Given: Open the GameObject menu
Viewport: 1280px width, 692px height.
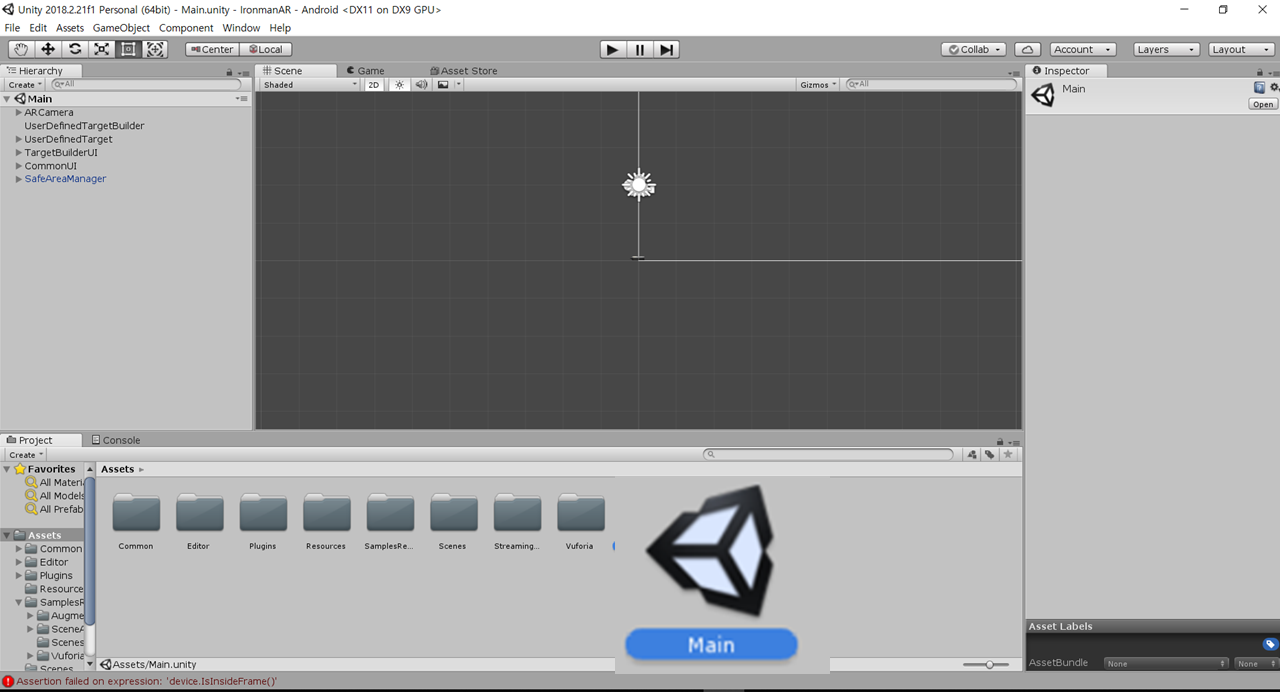Looking at the screenshot, I should click(121, 28).
